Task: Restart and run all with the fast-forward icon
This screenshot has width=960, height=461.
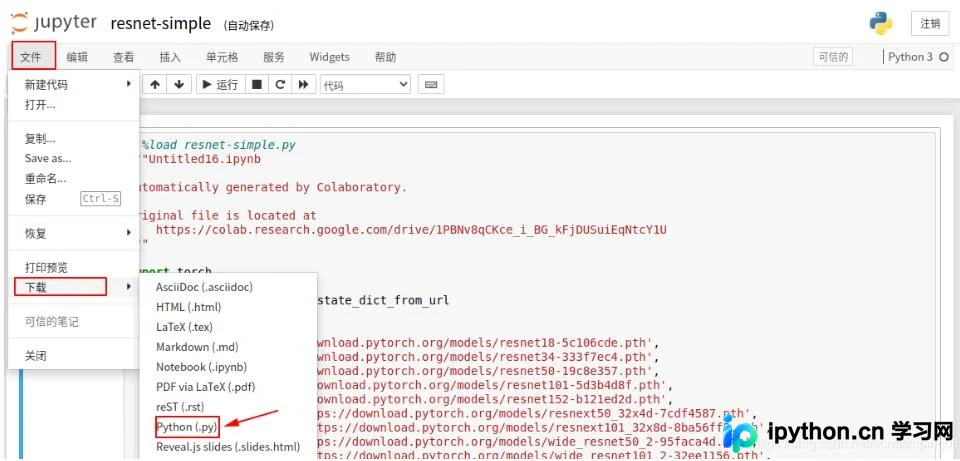Action: (303, 84)
